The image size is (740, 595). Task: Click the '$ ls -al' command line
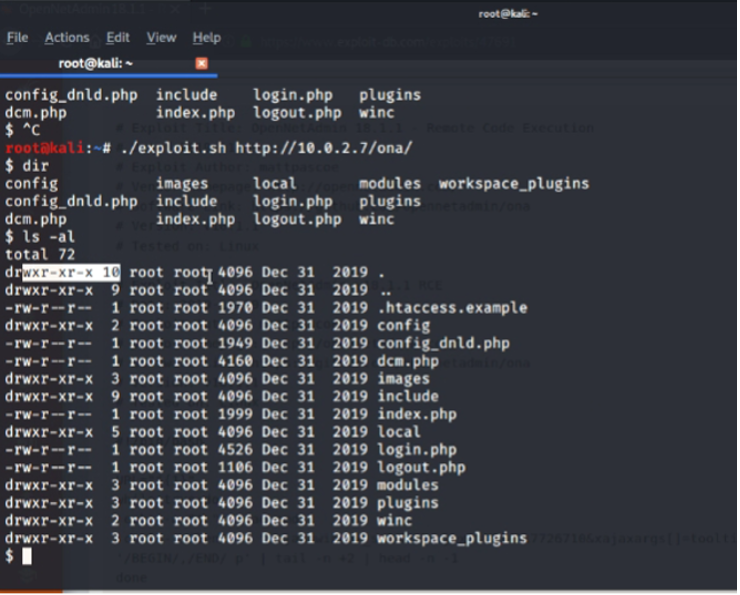pos(40,237)
